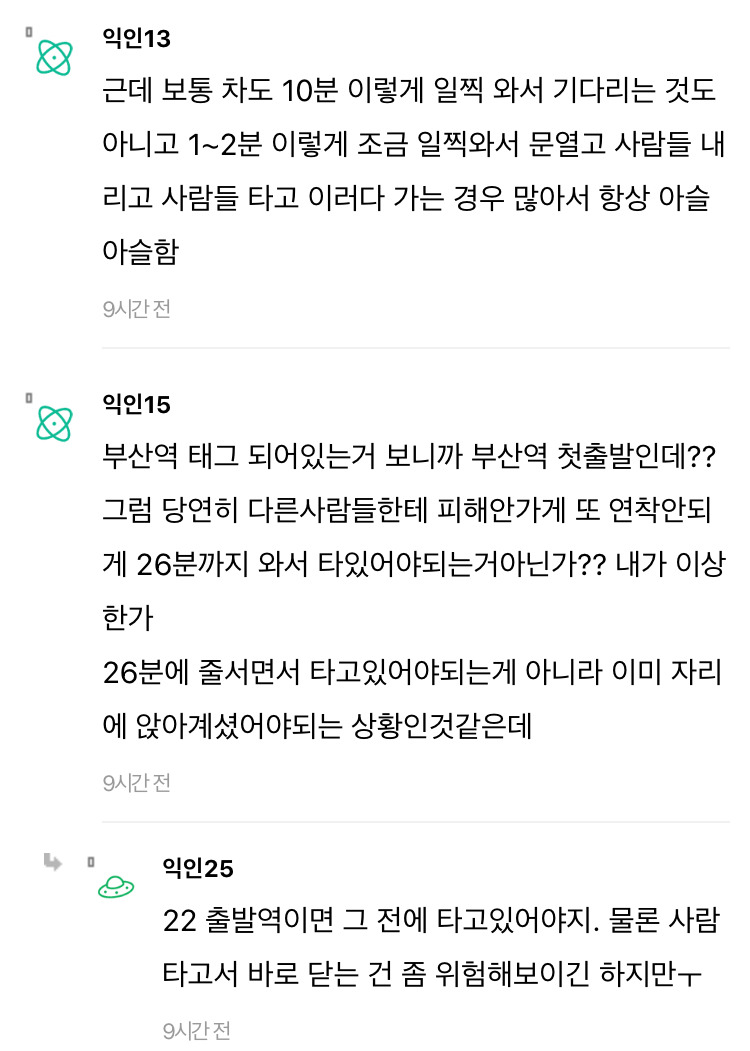This screenshot has height=1051, width=750.
Task: Click the divider line below 익인13's comment
Action: coord(415,348)
